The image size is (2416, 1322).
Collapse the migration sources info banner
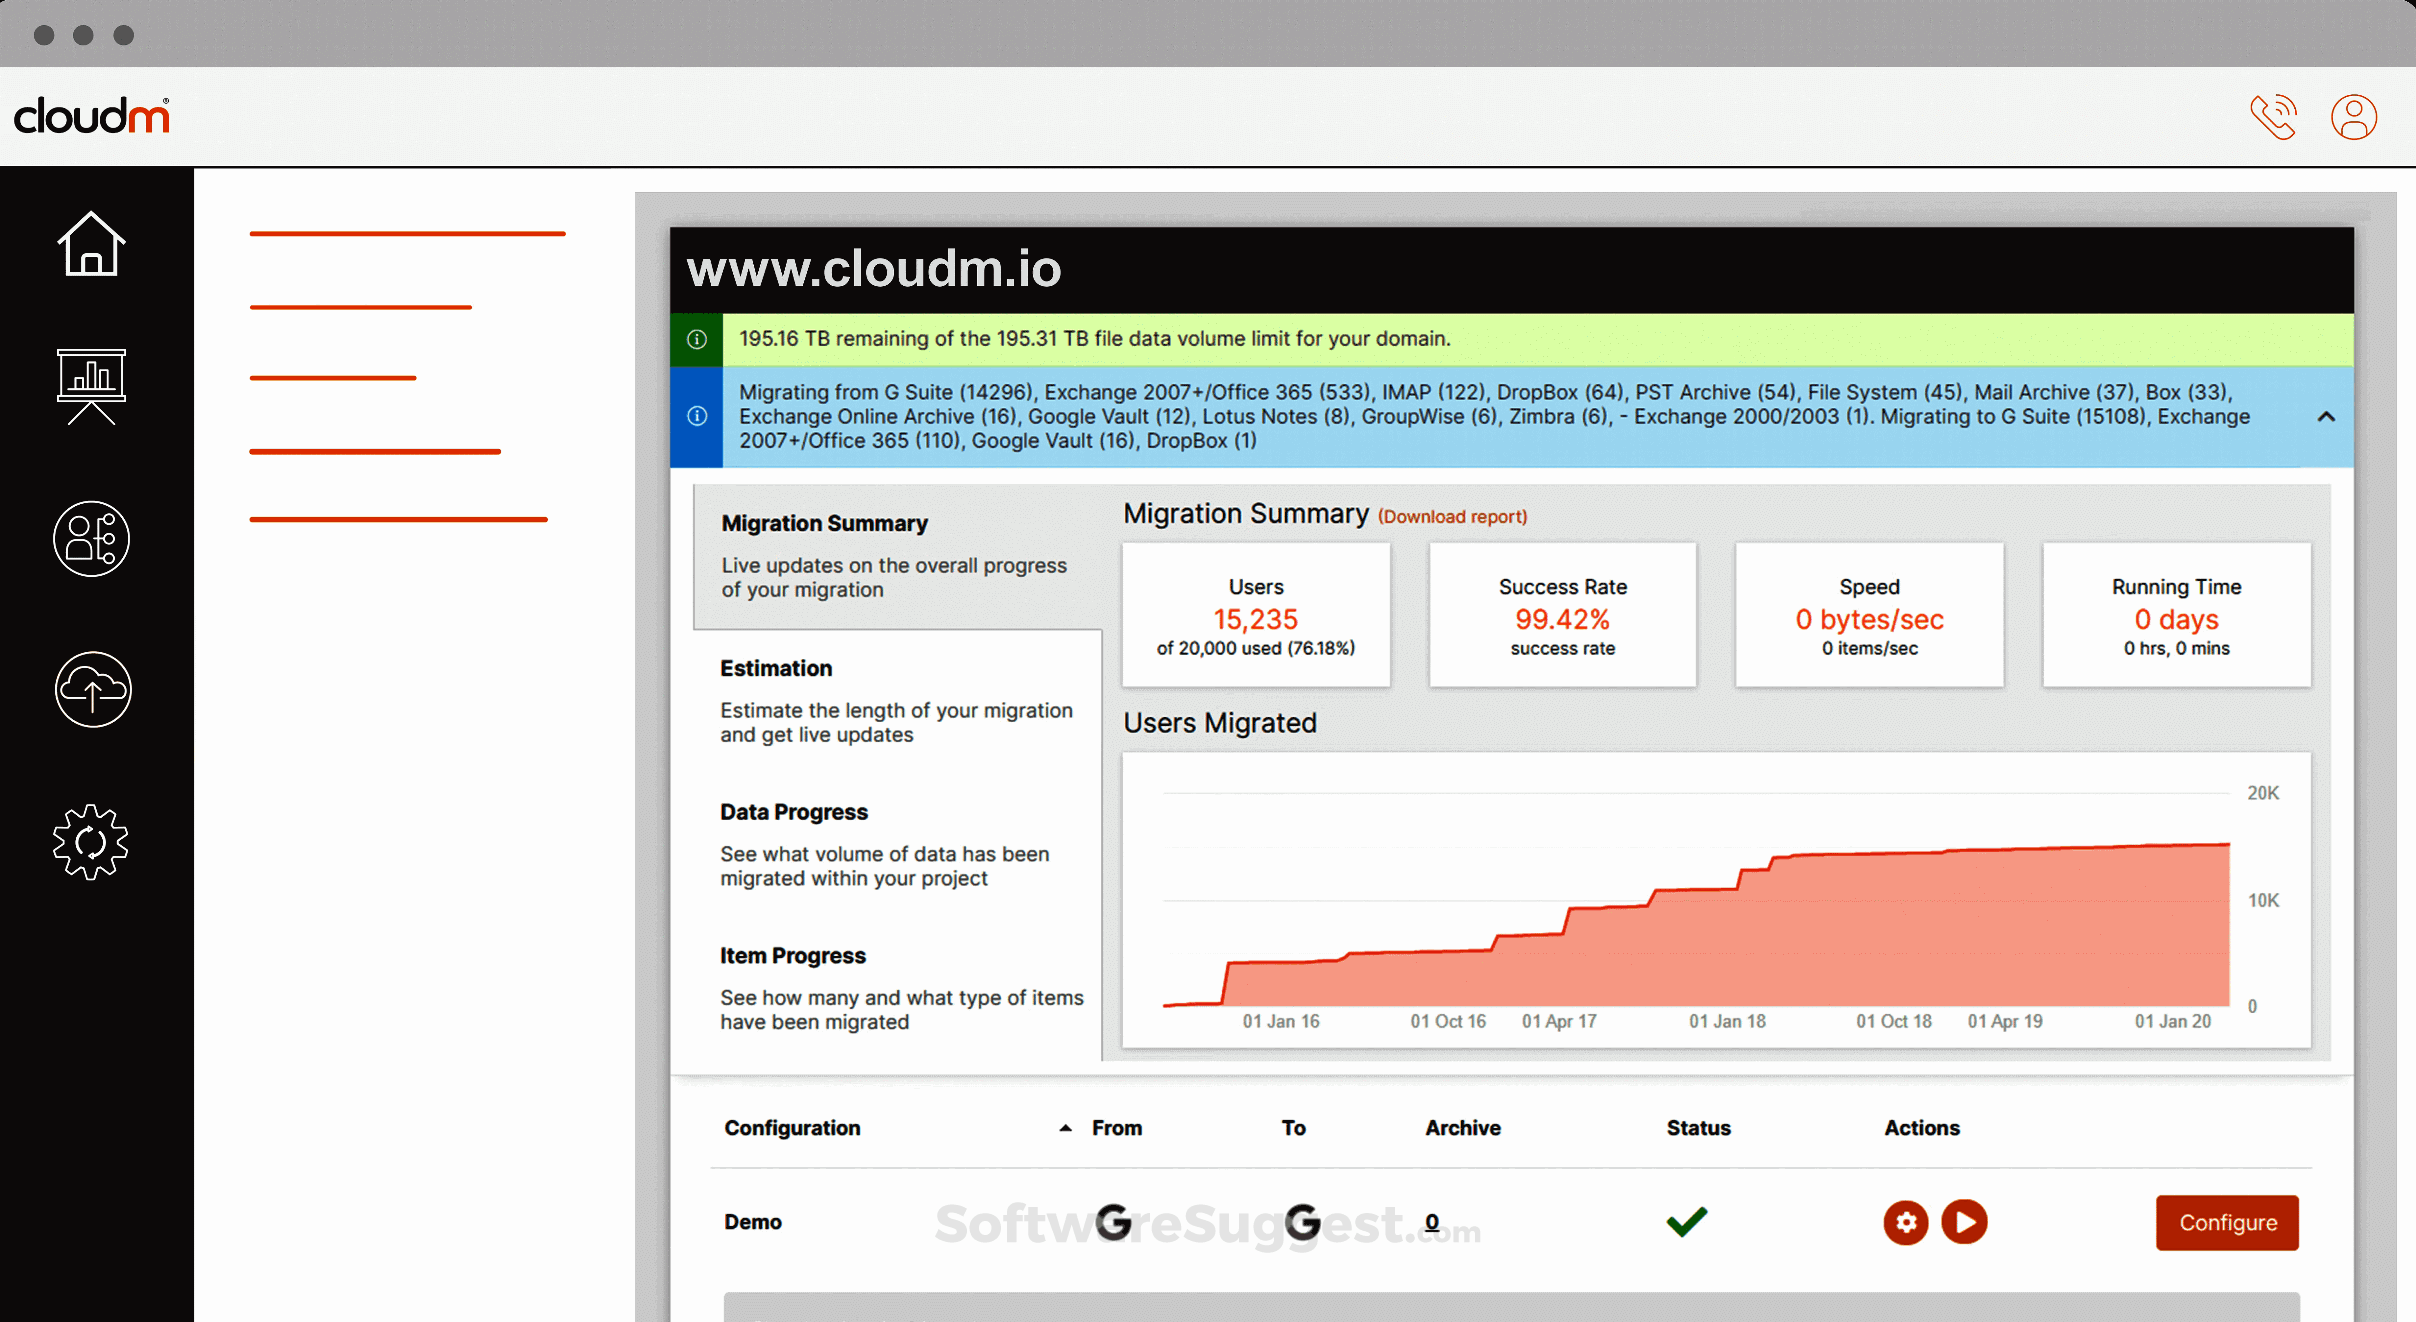point(2328,416)
